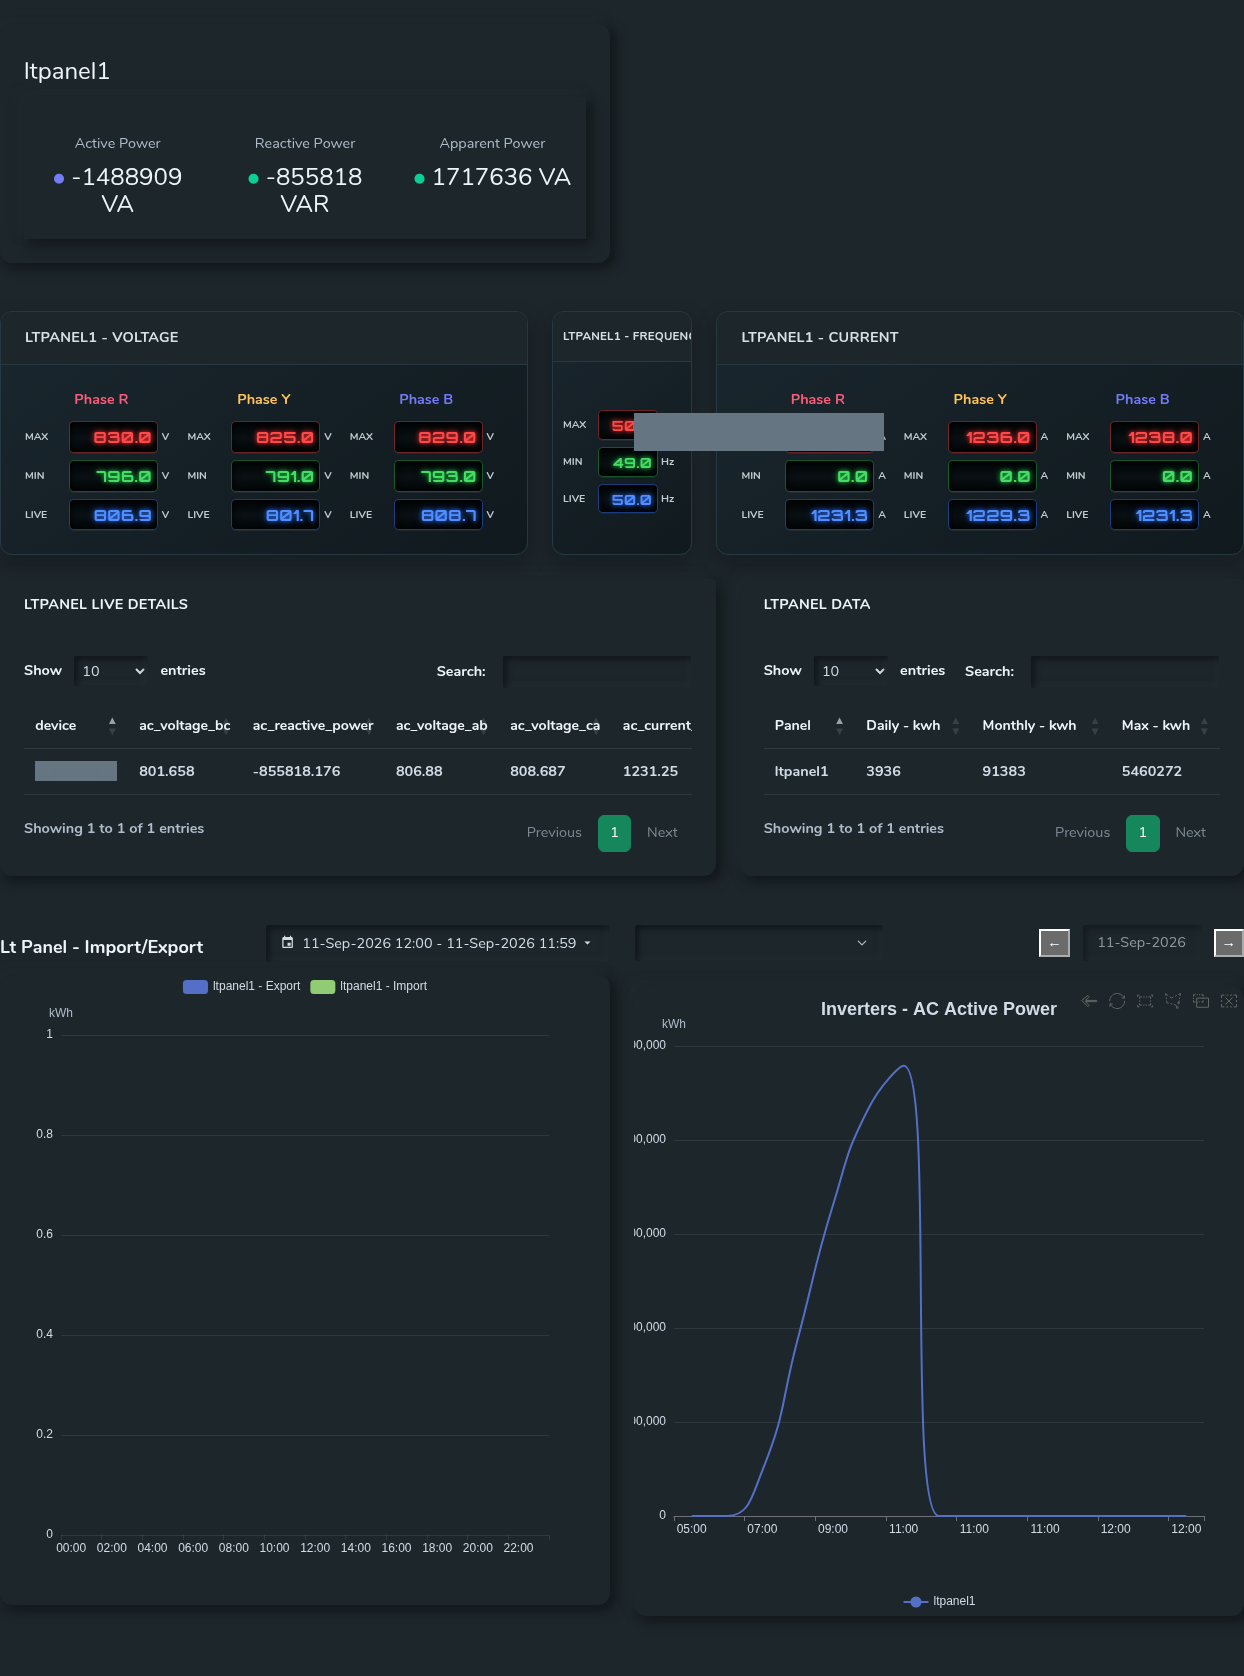Click Next in LTPANEL LIVE DETAILS pagination
1244x1676 pixels.
[x=662, y=832]
